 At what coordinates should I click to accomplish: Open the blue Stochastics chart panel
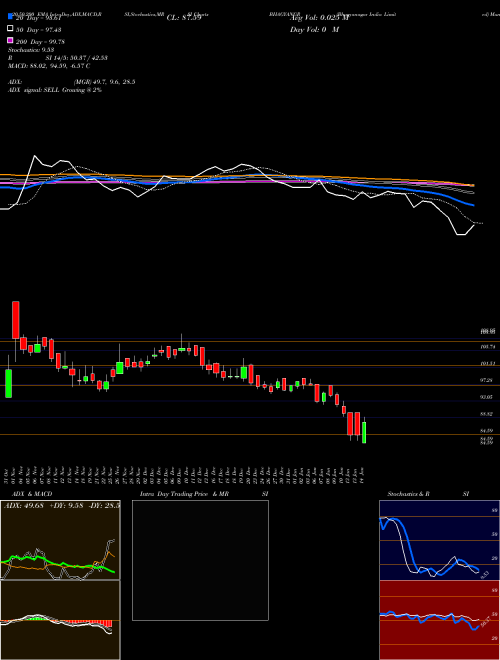coord(439,540)
